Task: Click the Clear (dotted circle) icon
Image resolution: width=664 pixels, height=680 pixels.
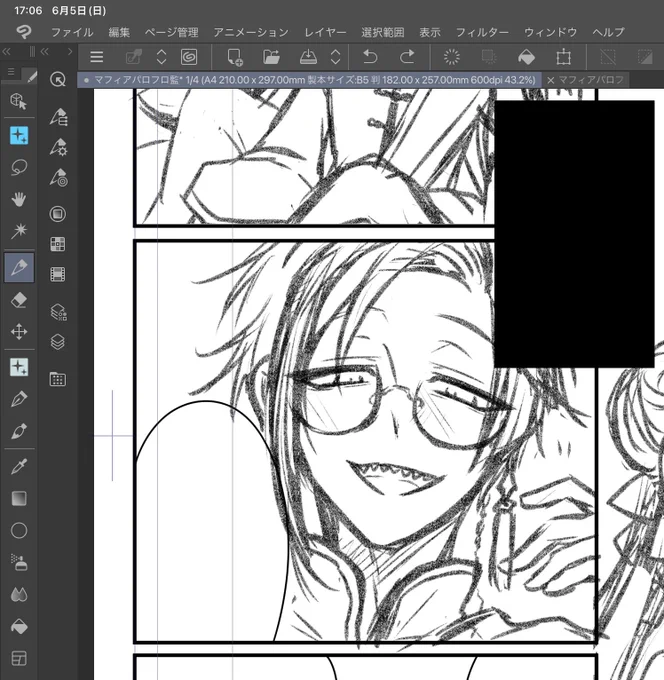Action: pos(451,57)
